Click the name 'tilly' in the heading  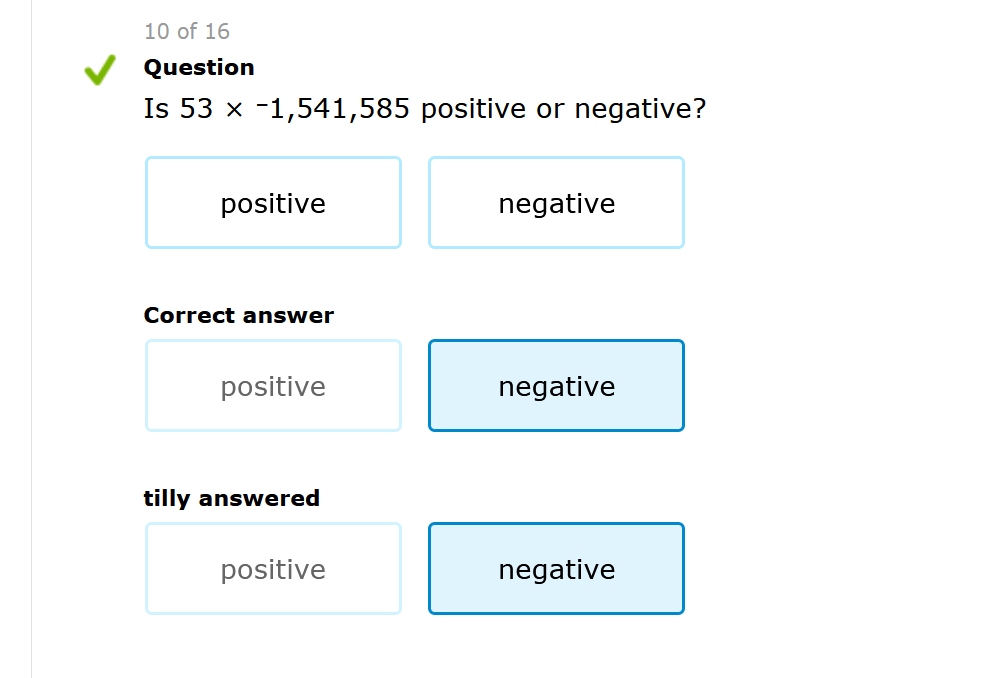(165, 498)
